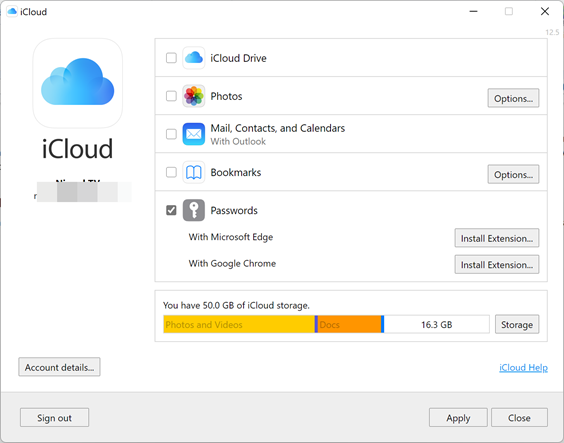This screenshot has height=443, width=564.
Task: Minimize the iCloud window
Action: pyautogui.click(x=473, y=12)
